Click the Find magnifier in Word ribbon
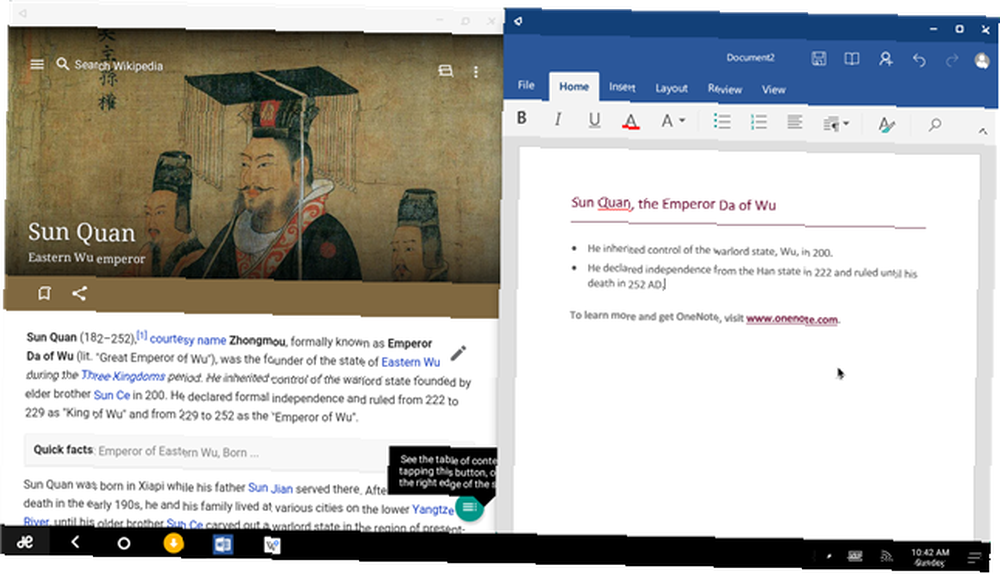This screenshot has width=1000, height=574. pos(935,124)
